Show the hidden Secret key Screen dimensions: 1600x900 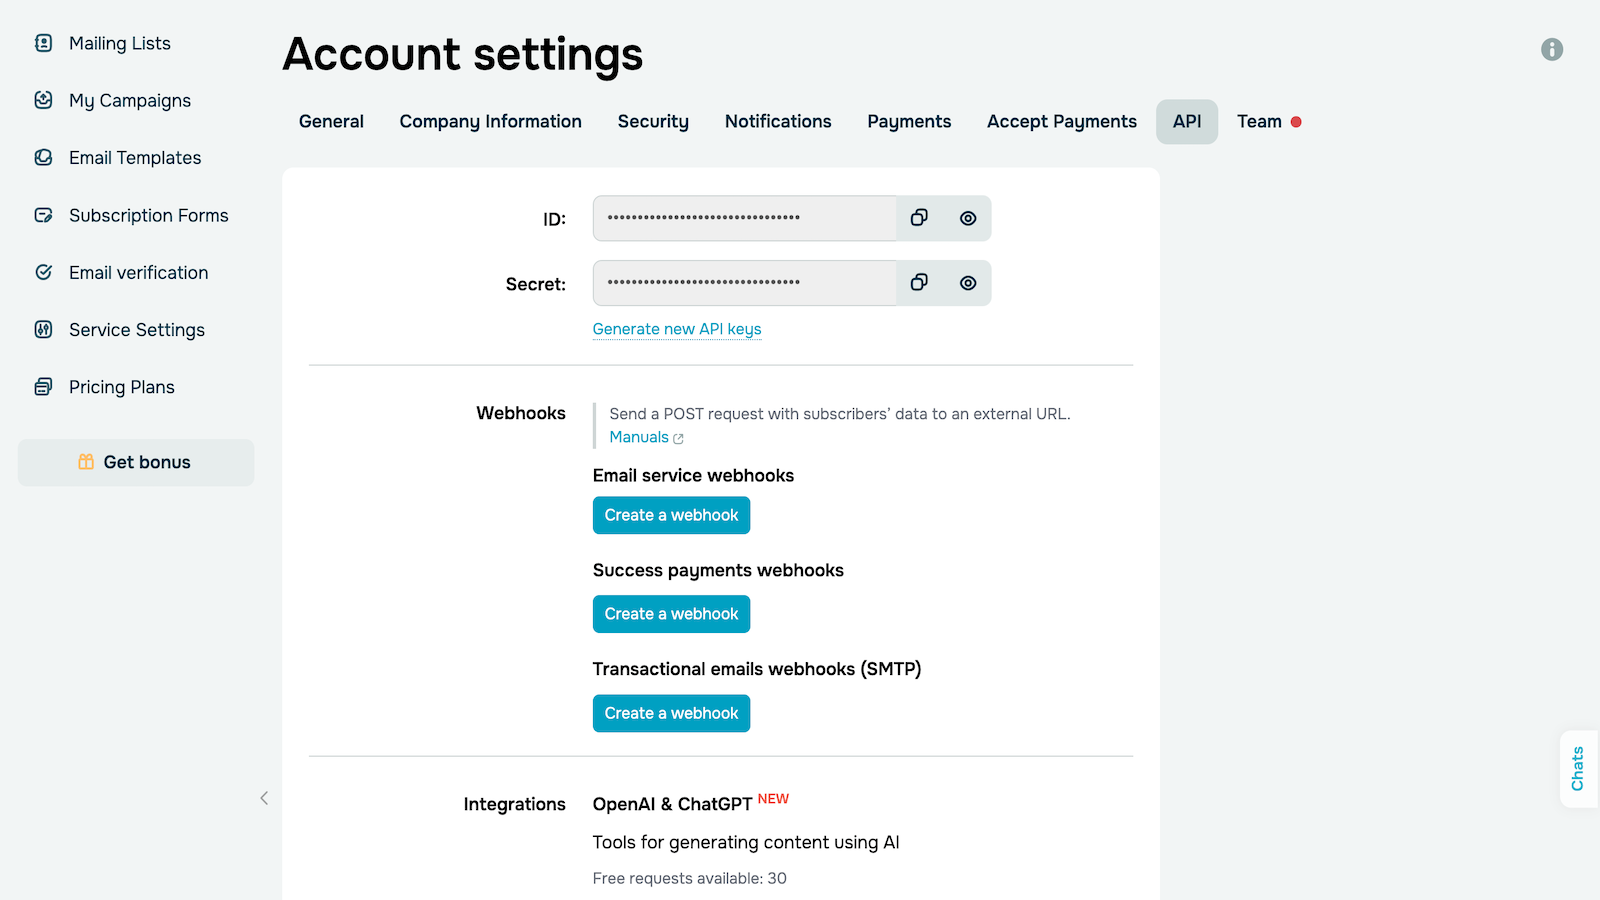(x=967, y=283)
